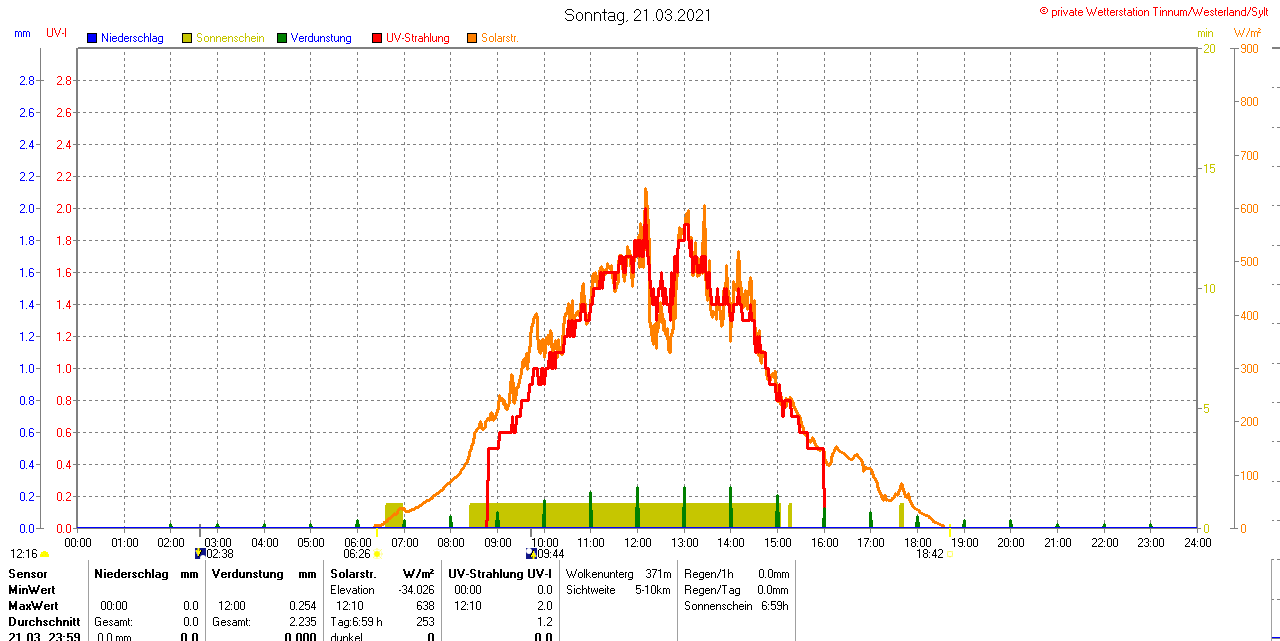Click the yellow sunset marker at 18:42
Viewport: 1280px width, 641px height.
[950, 553]
